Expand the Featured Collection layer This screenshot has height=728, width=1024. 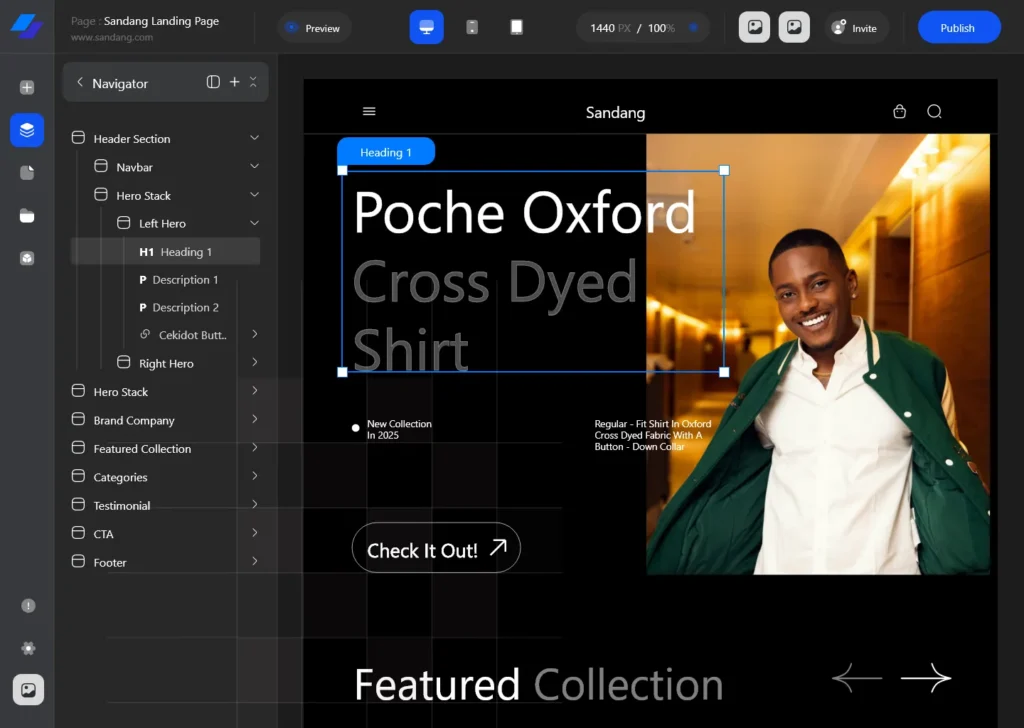coord(255,448)
